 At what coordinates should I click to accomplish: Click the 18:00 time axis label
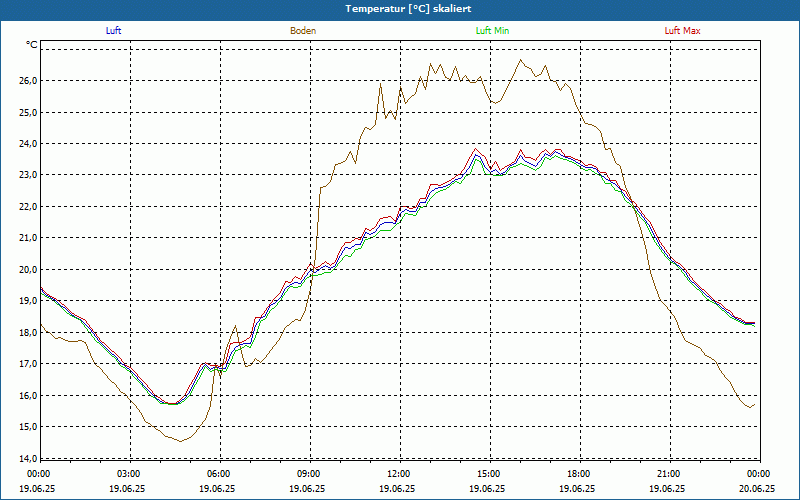[578, 474]
